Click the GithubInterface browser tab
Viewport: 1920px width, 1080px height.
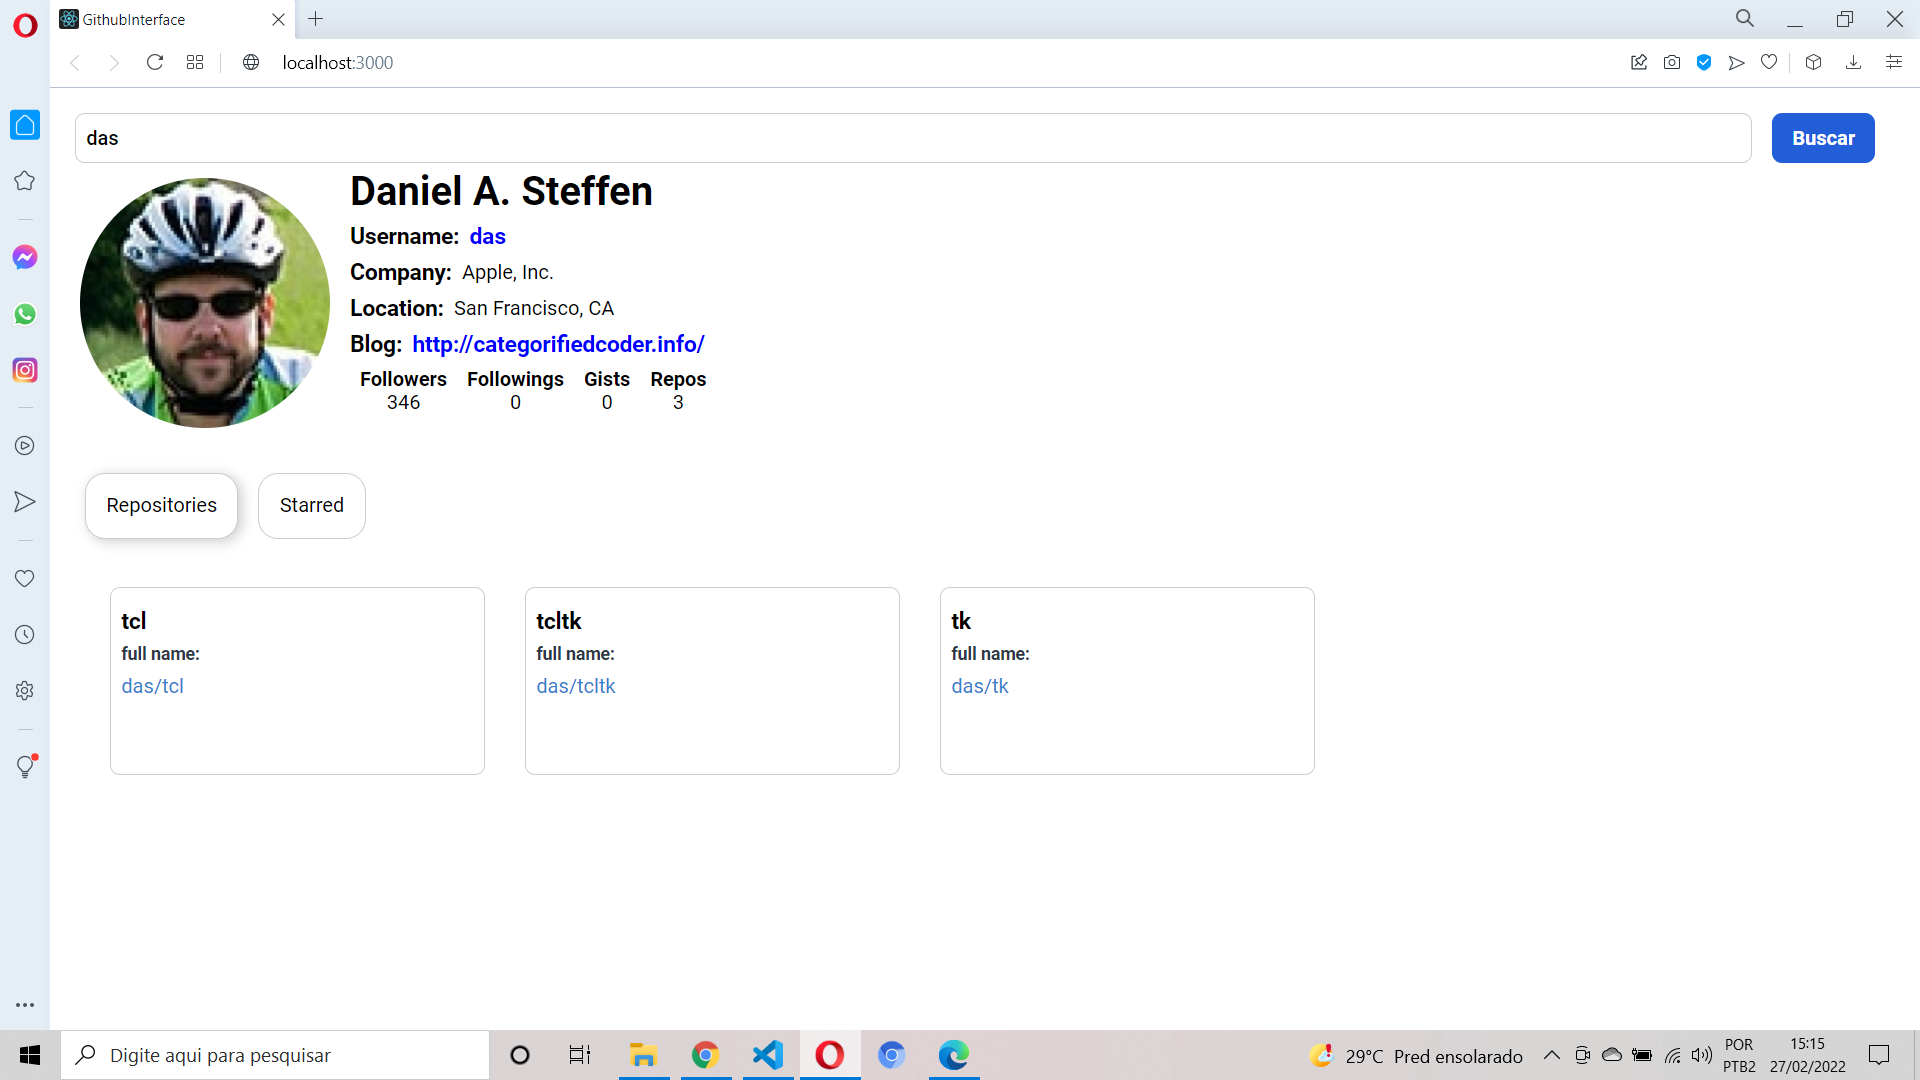(x=173, y=19)
